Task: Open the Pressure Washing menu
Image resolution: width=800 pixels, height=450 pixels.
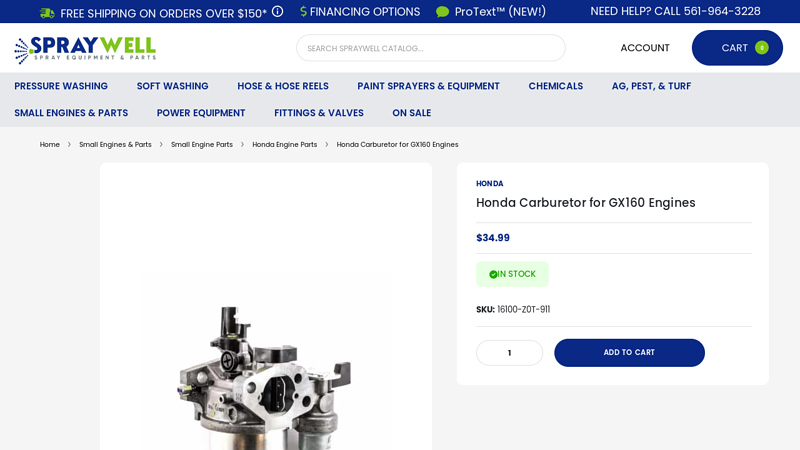Action: point(61,86)
